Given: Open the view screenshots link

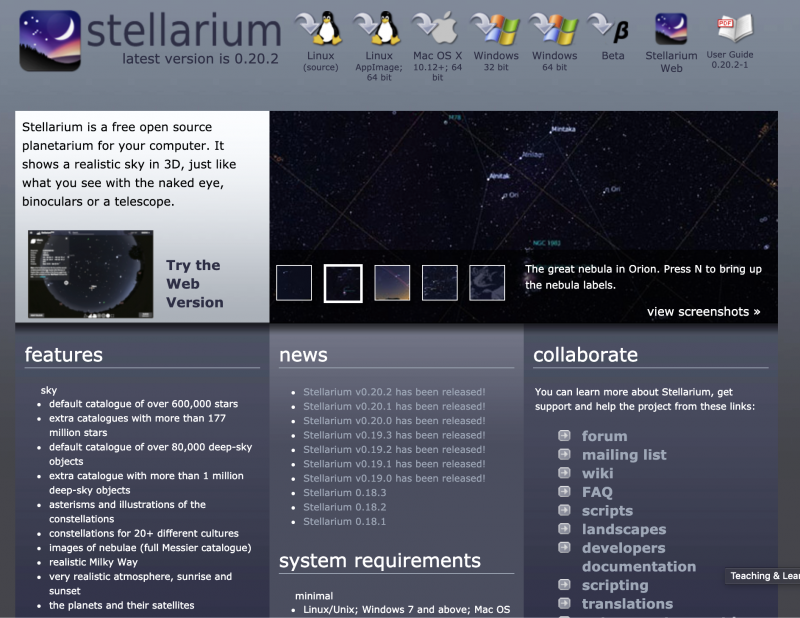Looking at the screenshot, I should (x=704, y=312).
